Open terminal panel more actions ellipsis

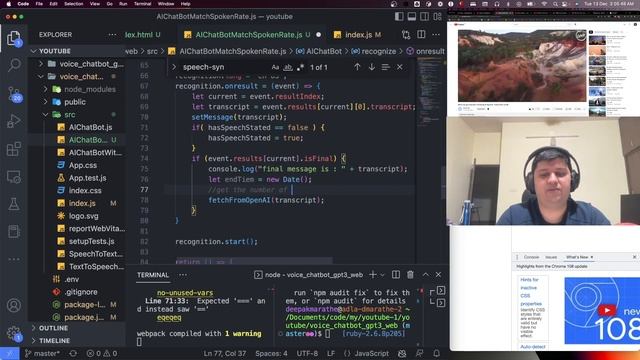point(183,275)
